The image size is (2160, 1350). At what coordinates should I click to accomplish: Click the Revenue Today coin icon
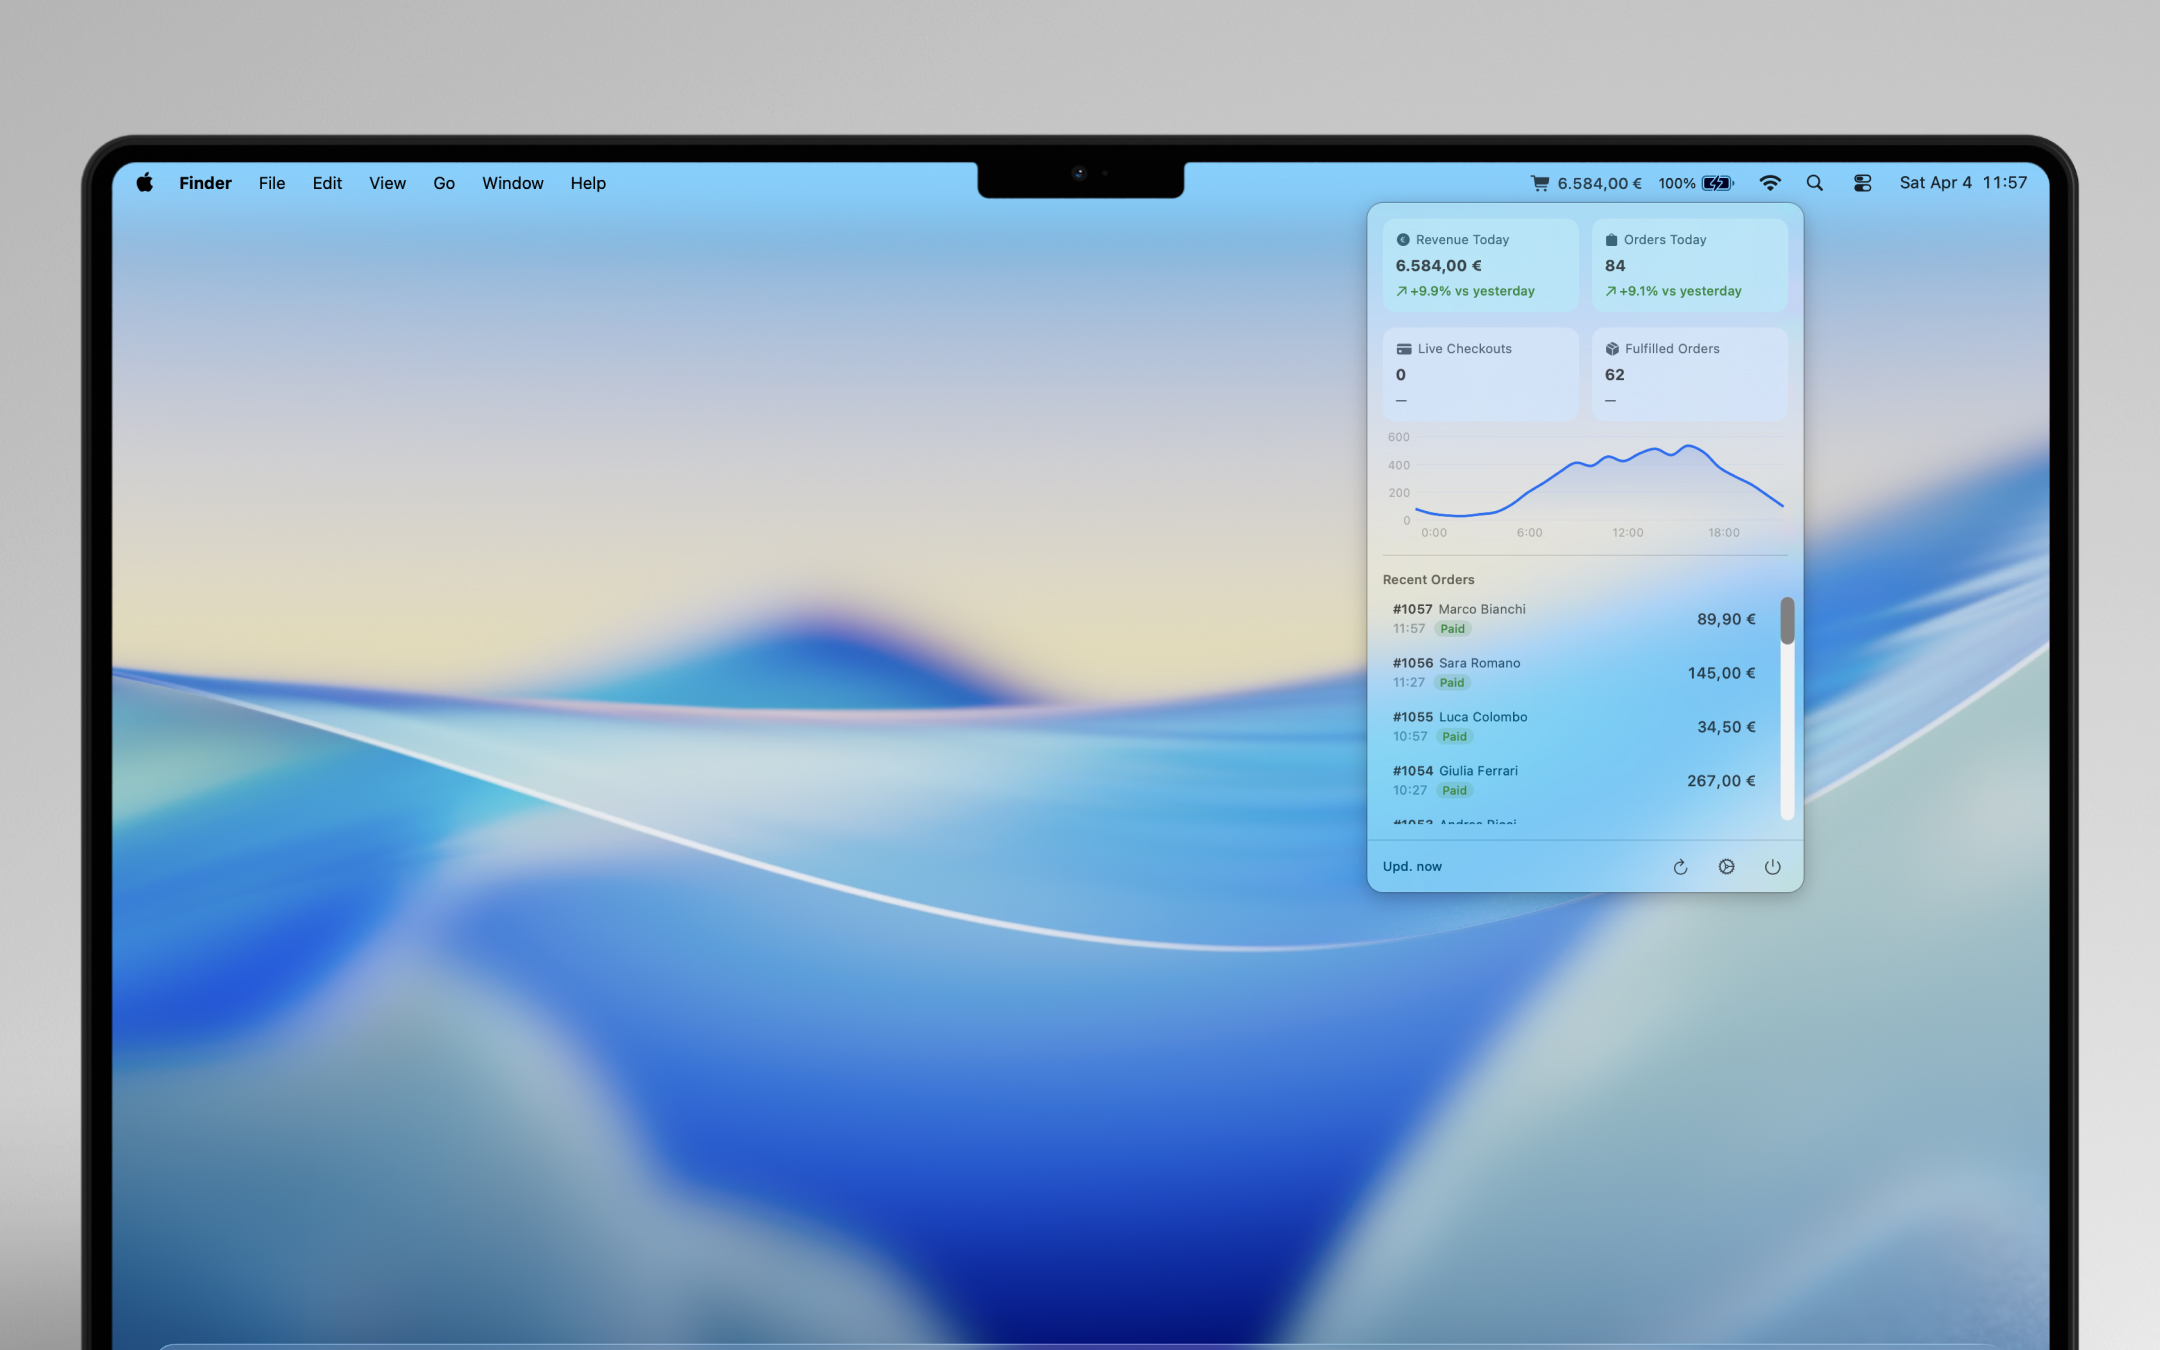pyautogui.click(x=1403, y=240)
